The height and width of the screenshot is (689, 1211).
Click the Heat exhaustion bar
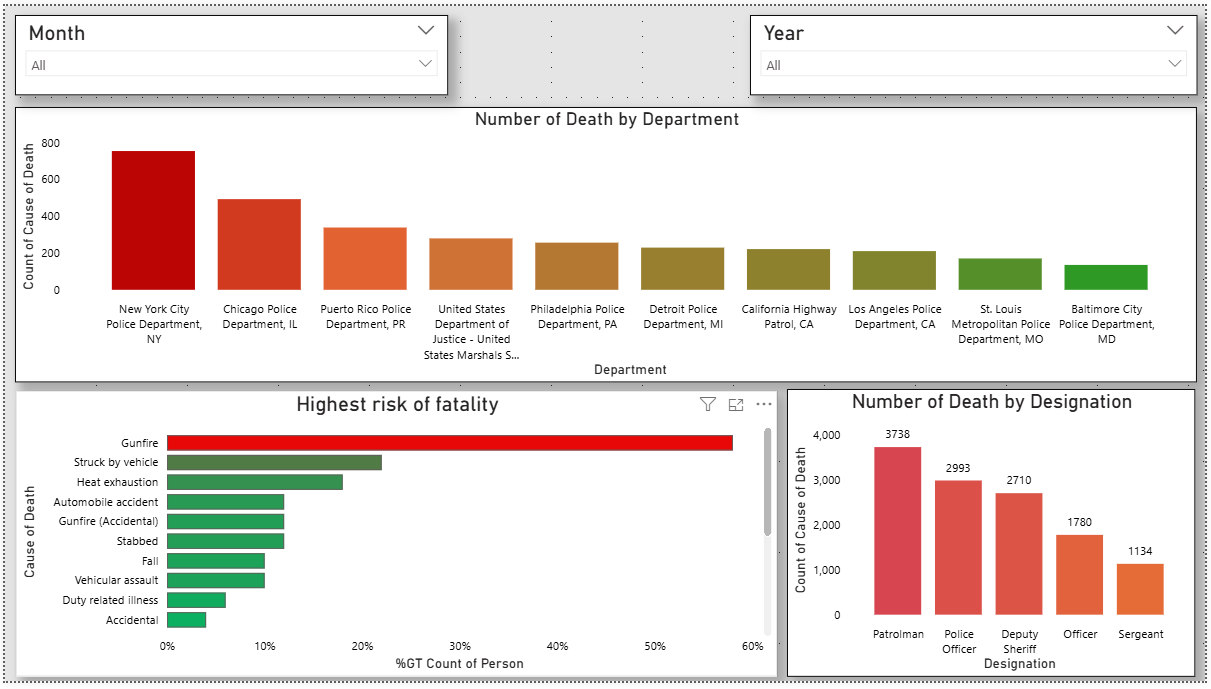click(x=254, y=482)
